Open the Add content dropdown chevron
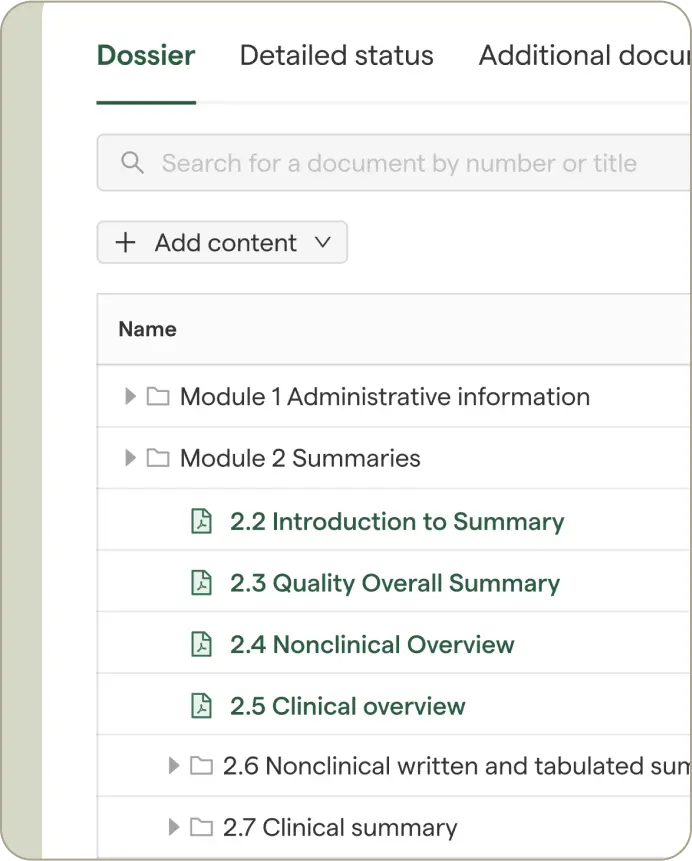 pyautogui.click(x=322, y=243)
